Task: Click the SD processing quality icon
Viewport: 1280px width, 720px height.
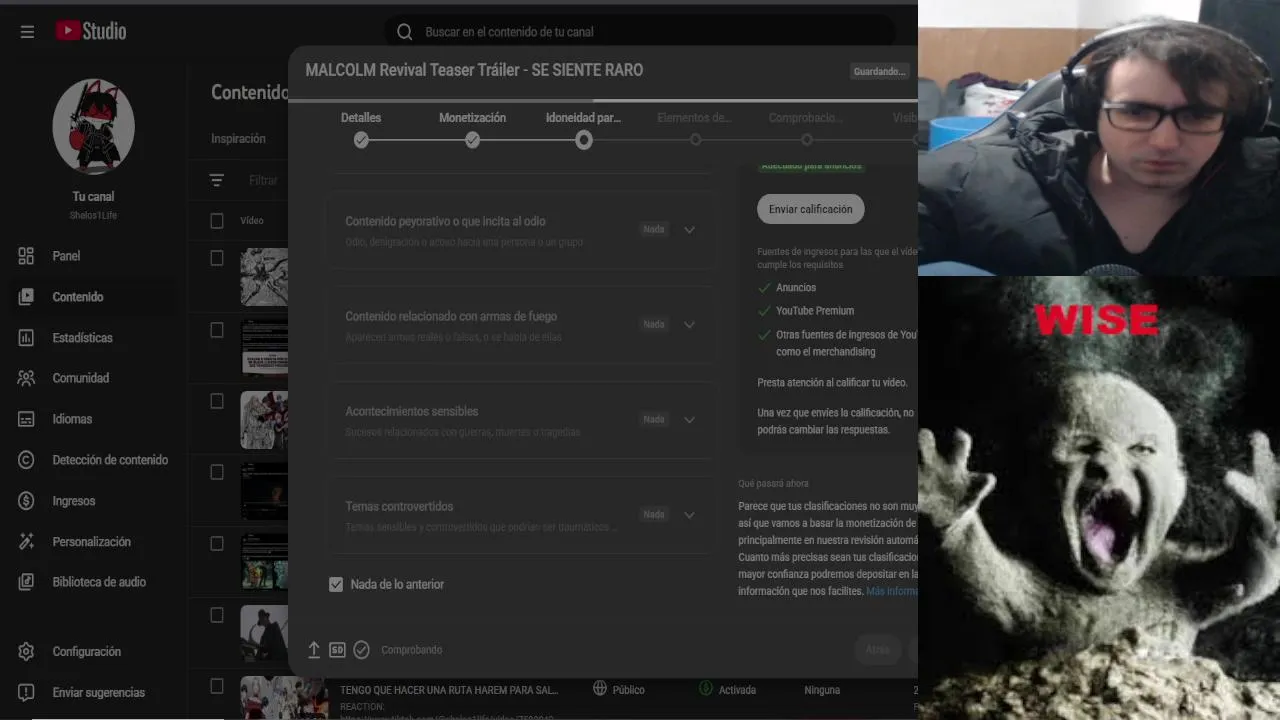Action: [337, 650]
